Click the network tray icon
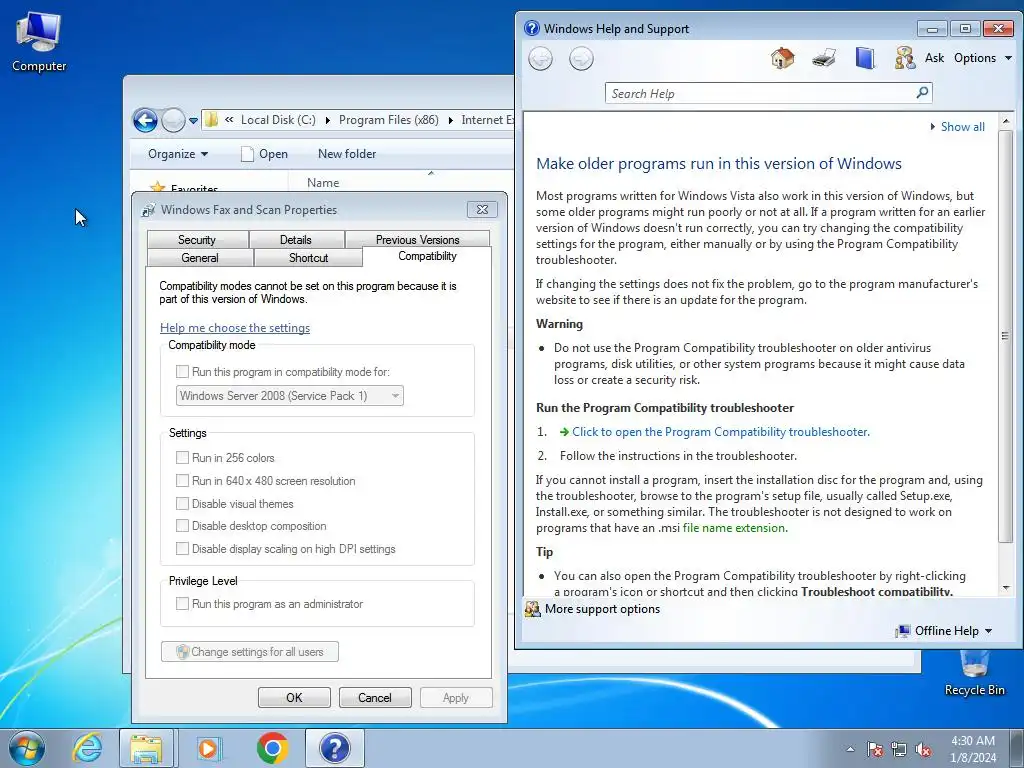The width and height of the screenshot is (1024, 768). [x=899, y=749]
